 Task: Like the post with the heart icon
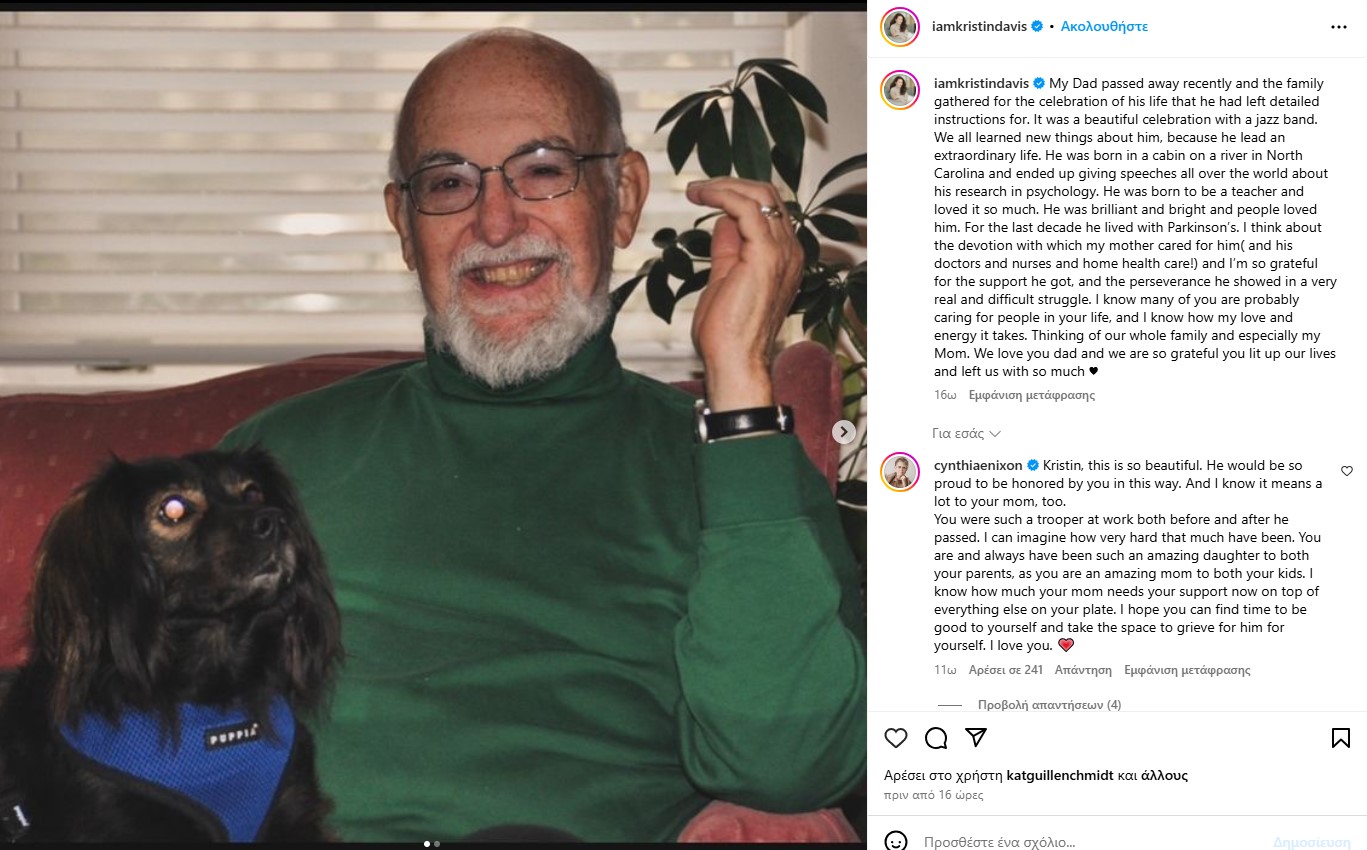pos(896,738)
